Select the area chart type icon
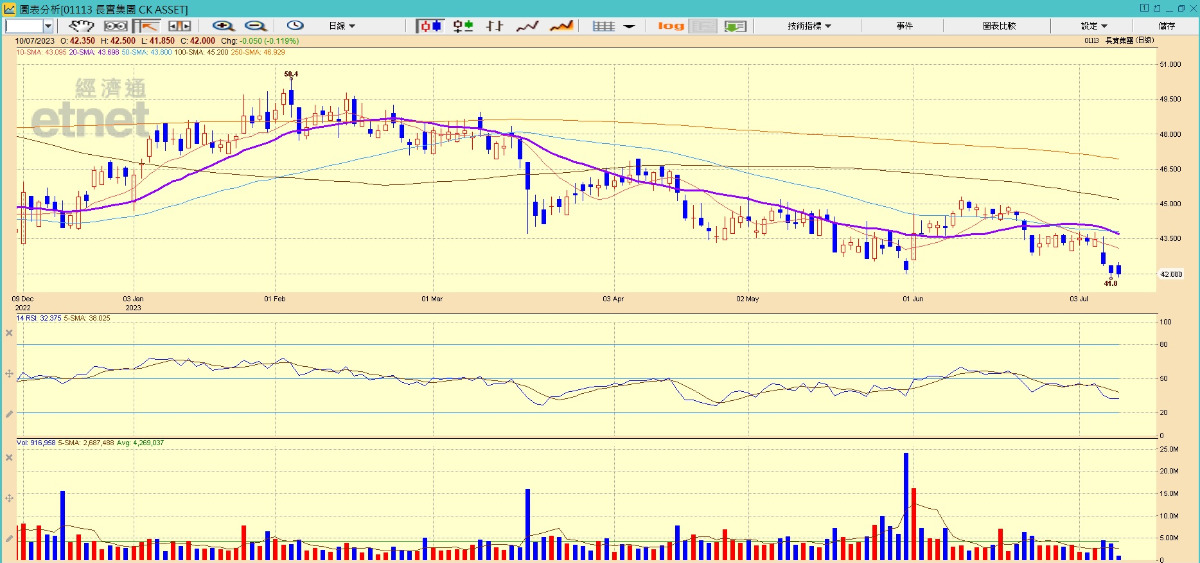The height and width of the screenshot is (563, 1200). pos(562,26)
